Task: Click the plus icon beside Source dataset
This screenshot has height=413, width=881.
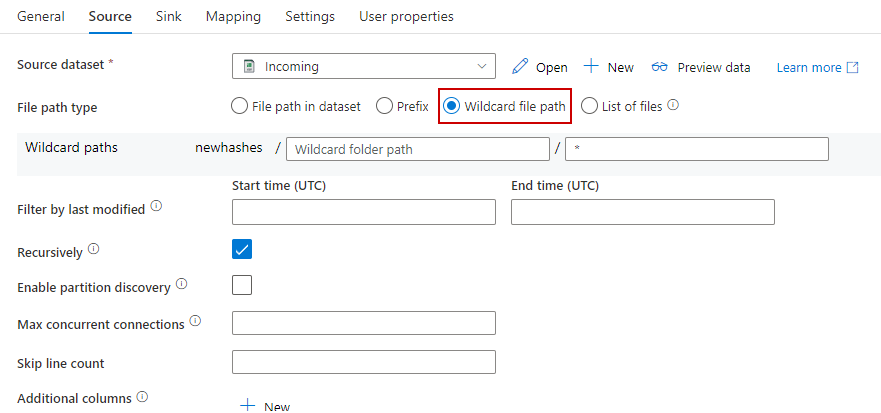Action: [591, 67]
